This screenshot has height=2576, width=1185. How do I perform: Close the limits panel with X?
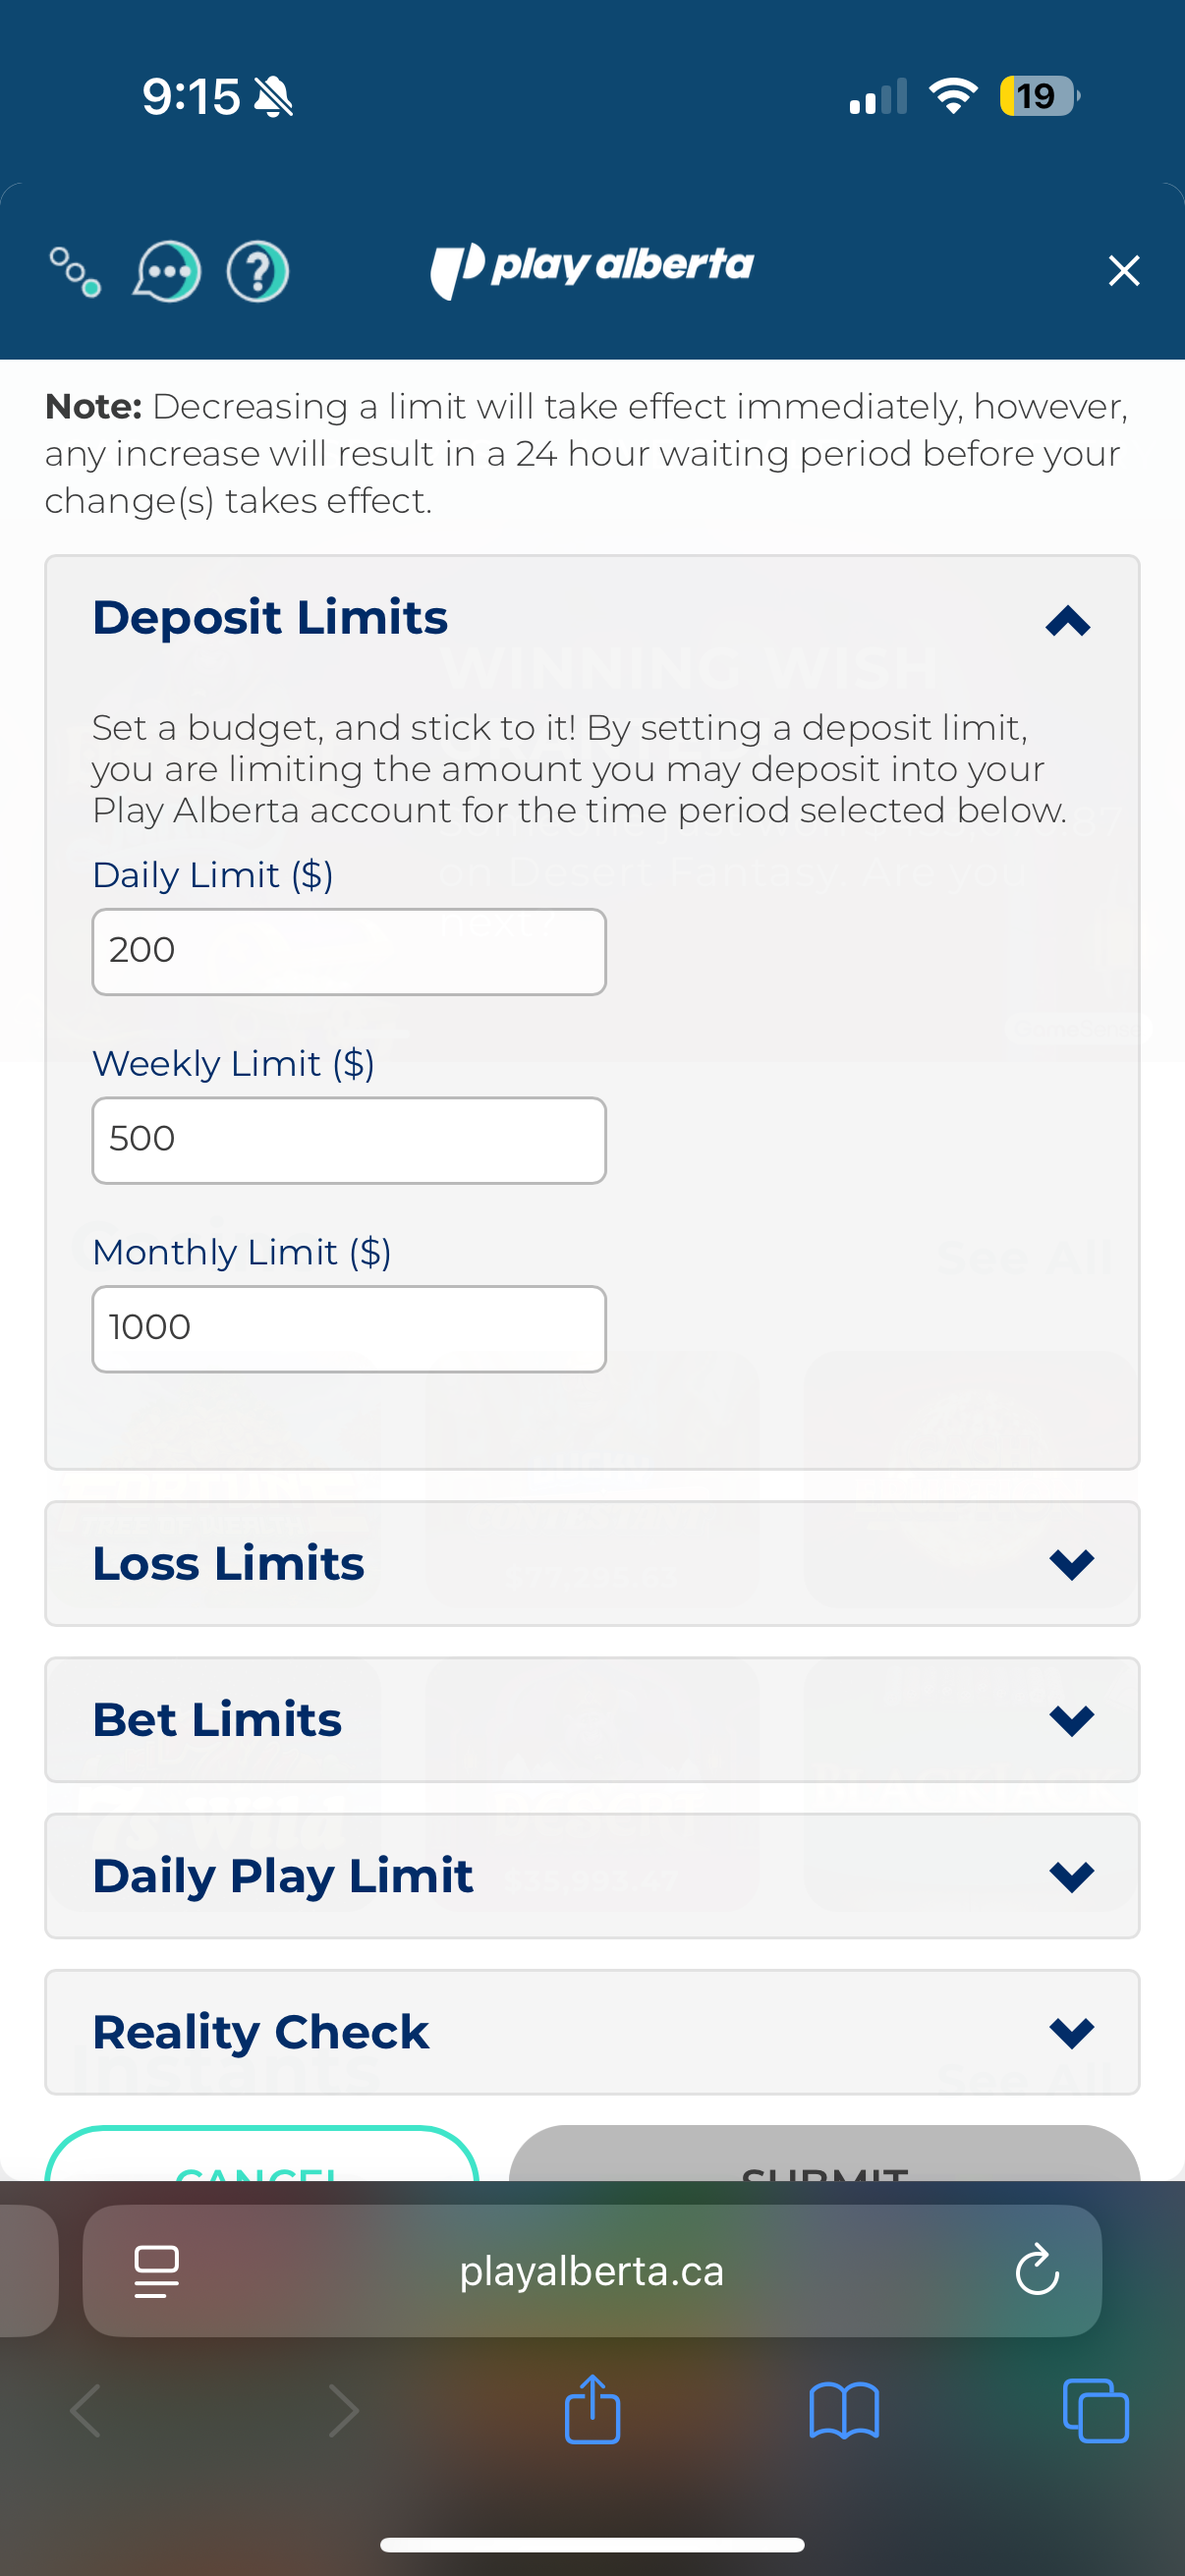[1123, 271]
